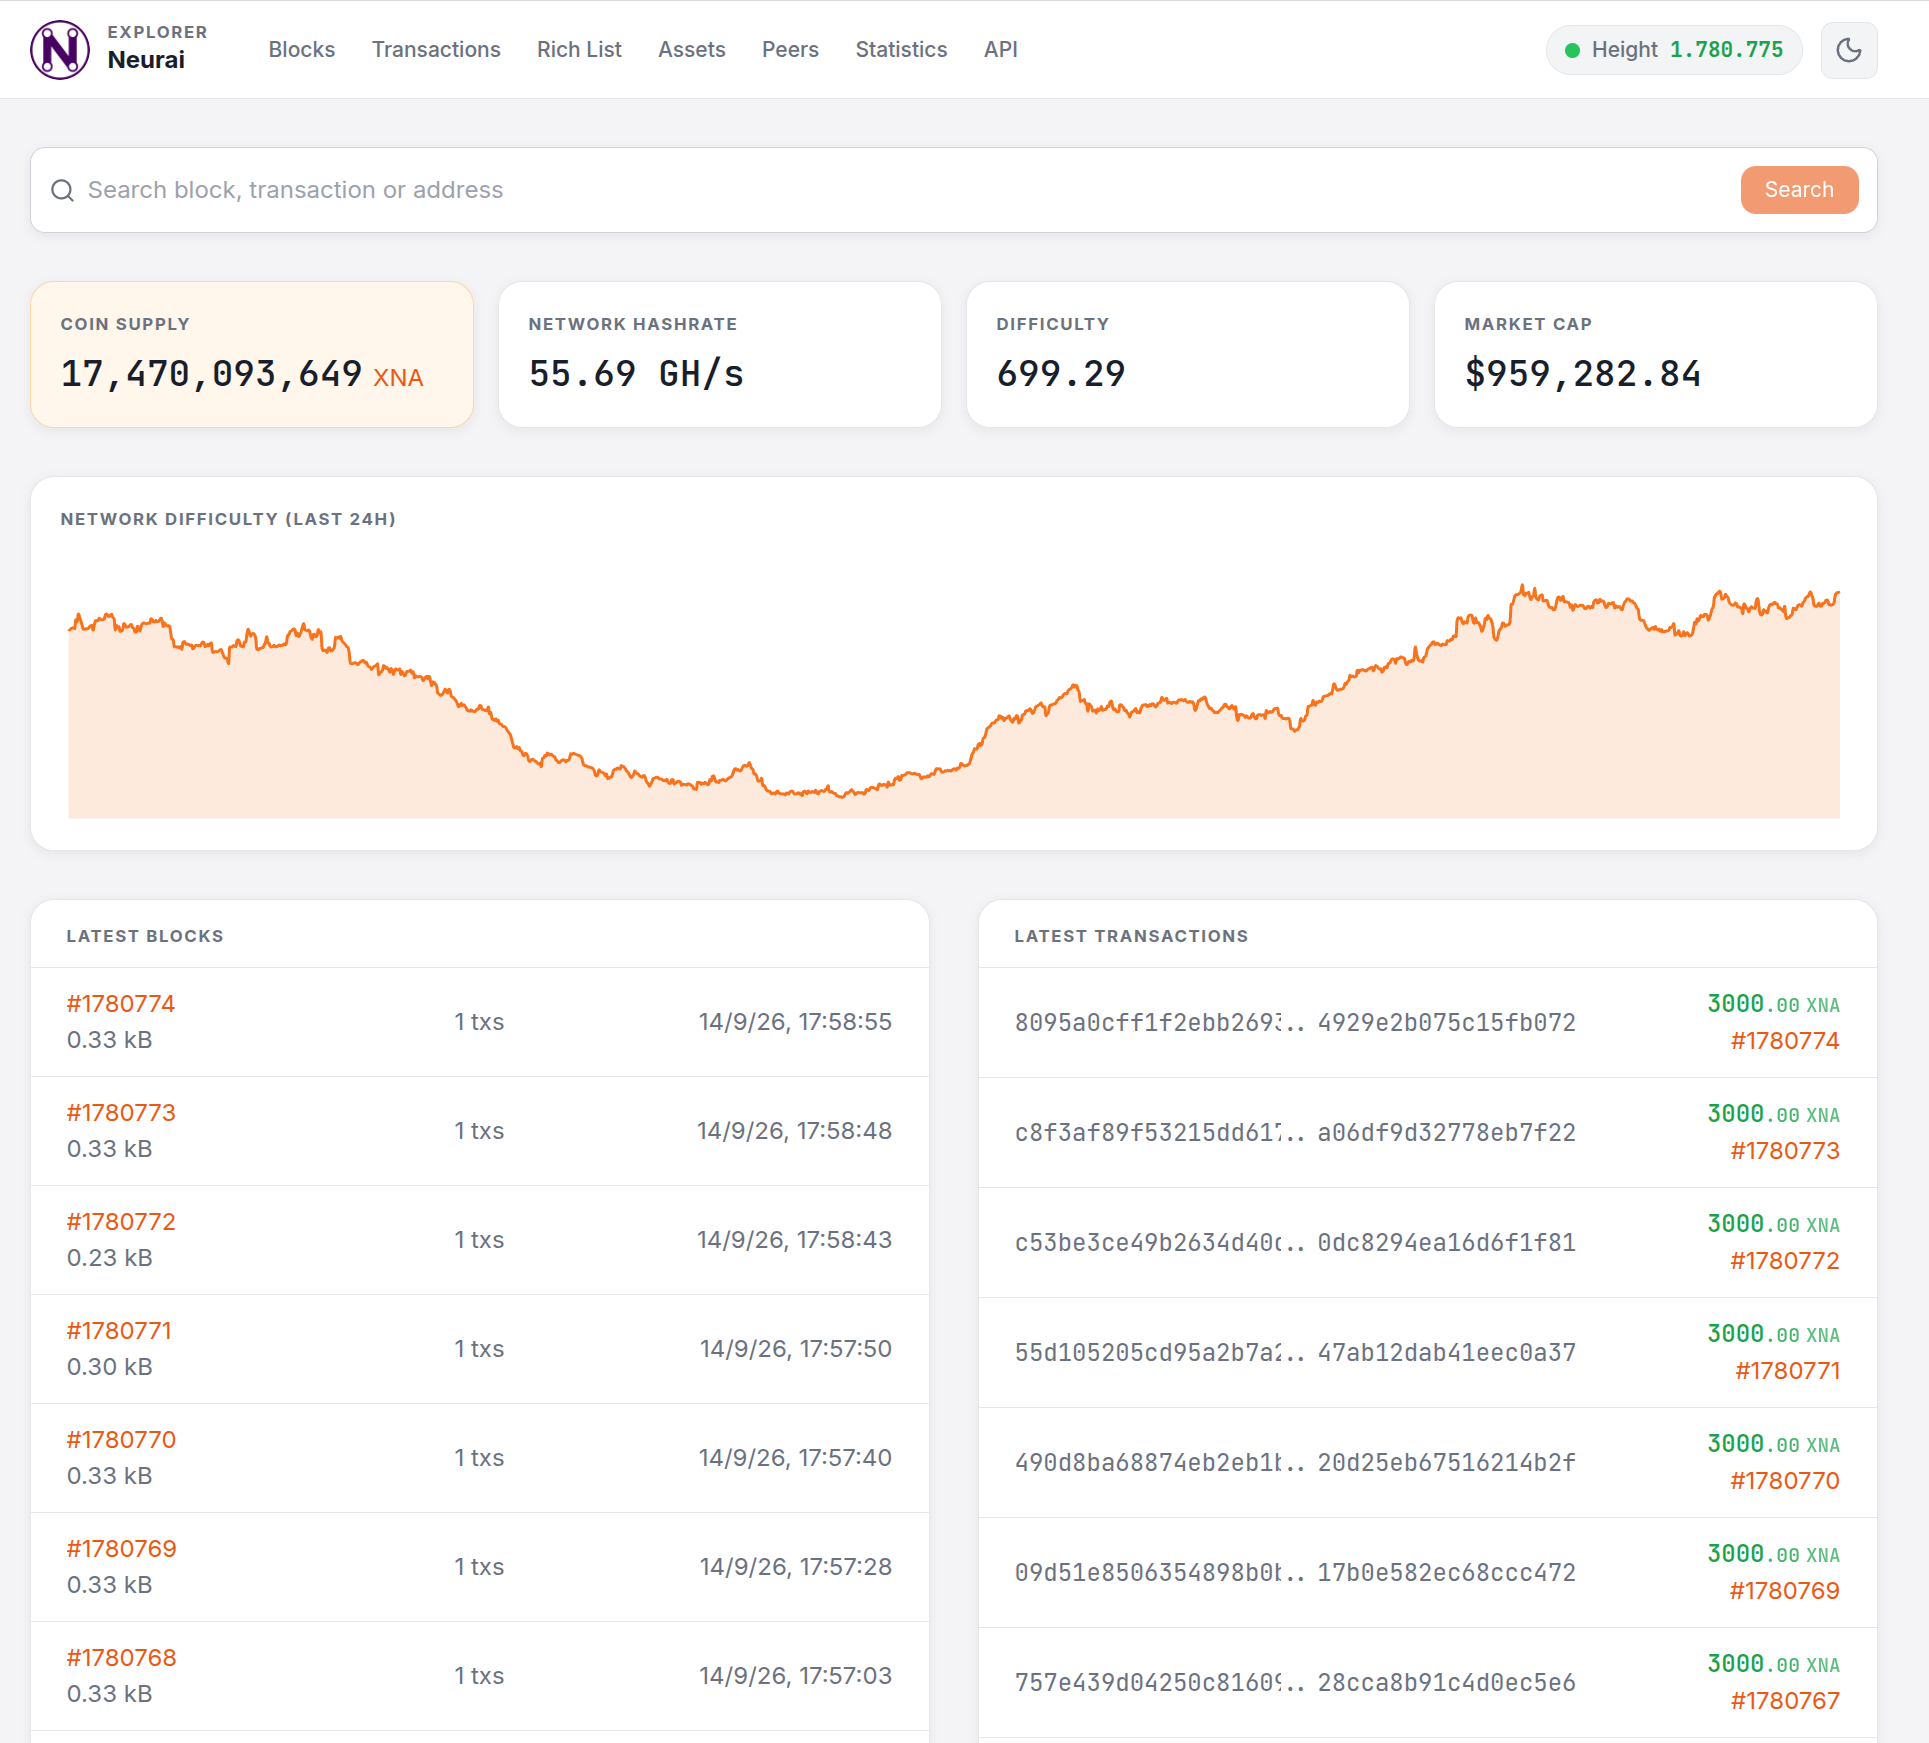The image size is (1929, 1743).
Task: Click the magnifier icon in search bar
Action: (63, 190)
